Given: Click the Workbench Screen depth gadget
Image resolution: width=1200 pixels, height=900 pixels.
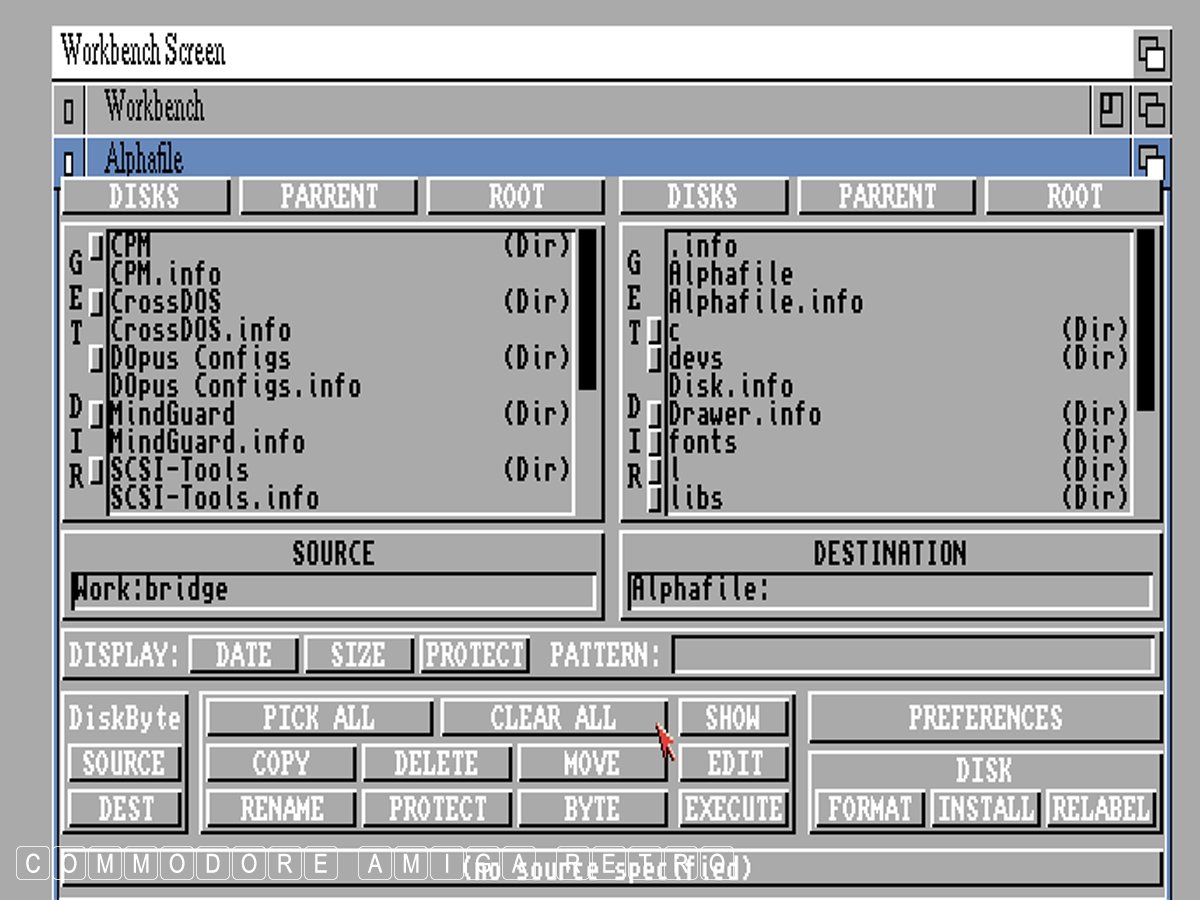Looking at the screenshot, I should tap(1151, 52).
